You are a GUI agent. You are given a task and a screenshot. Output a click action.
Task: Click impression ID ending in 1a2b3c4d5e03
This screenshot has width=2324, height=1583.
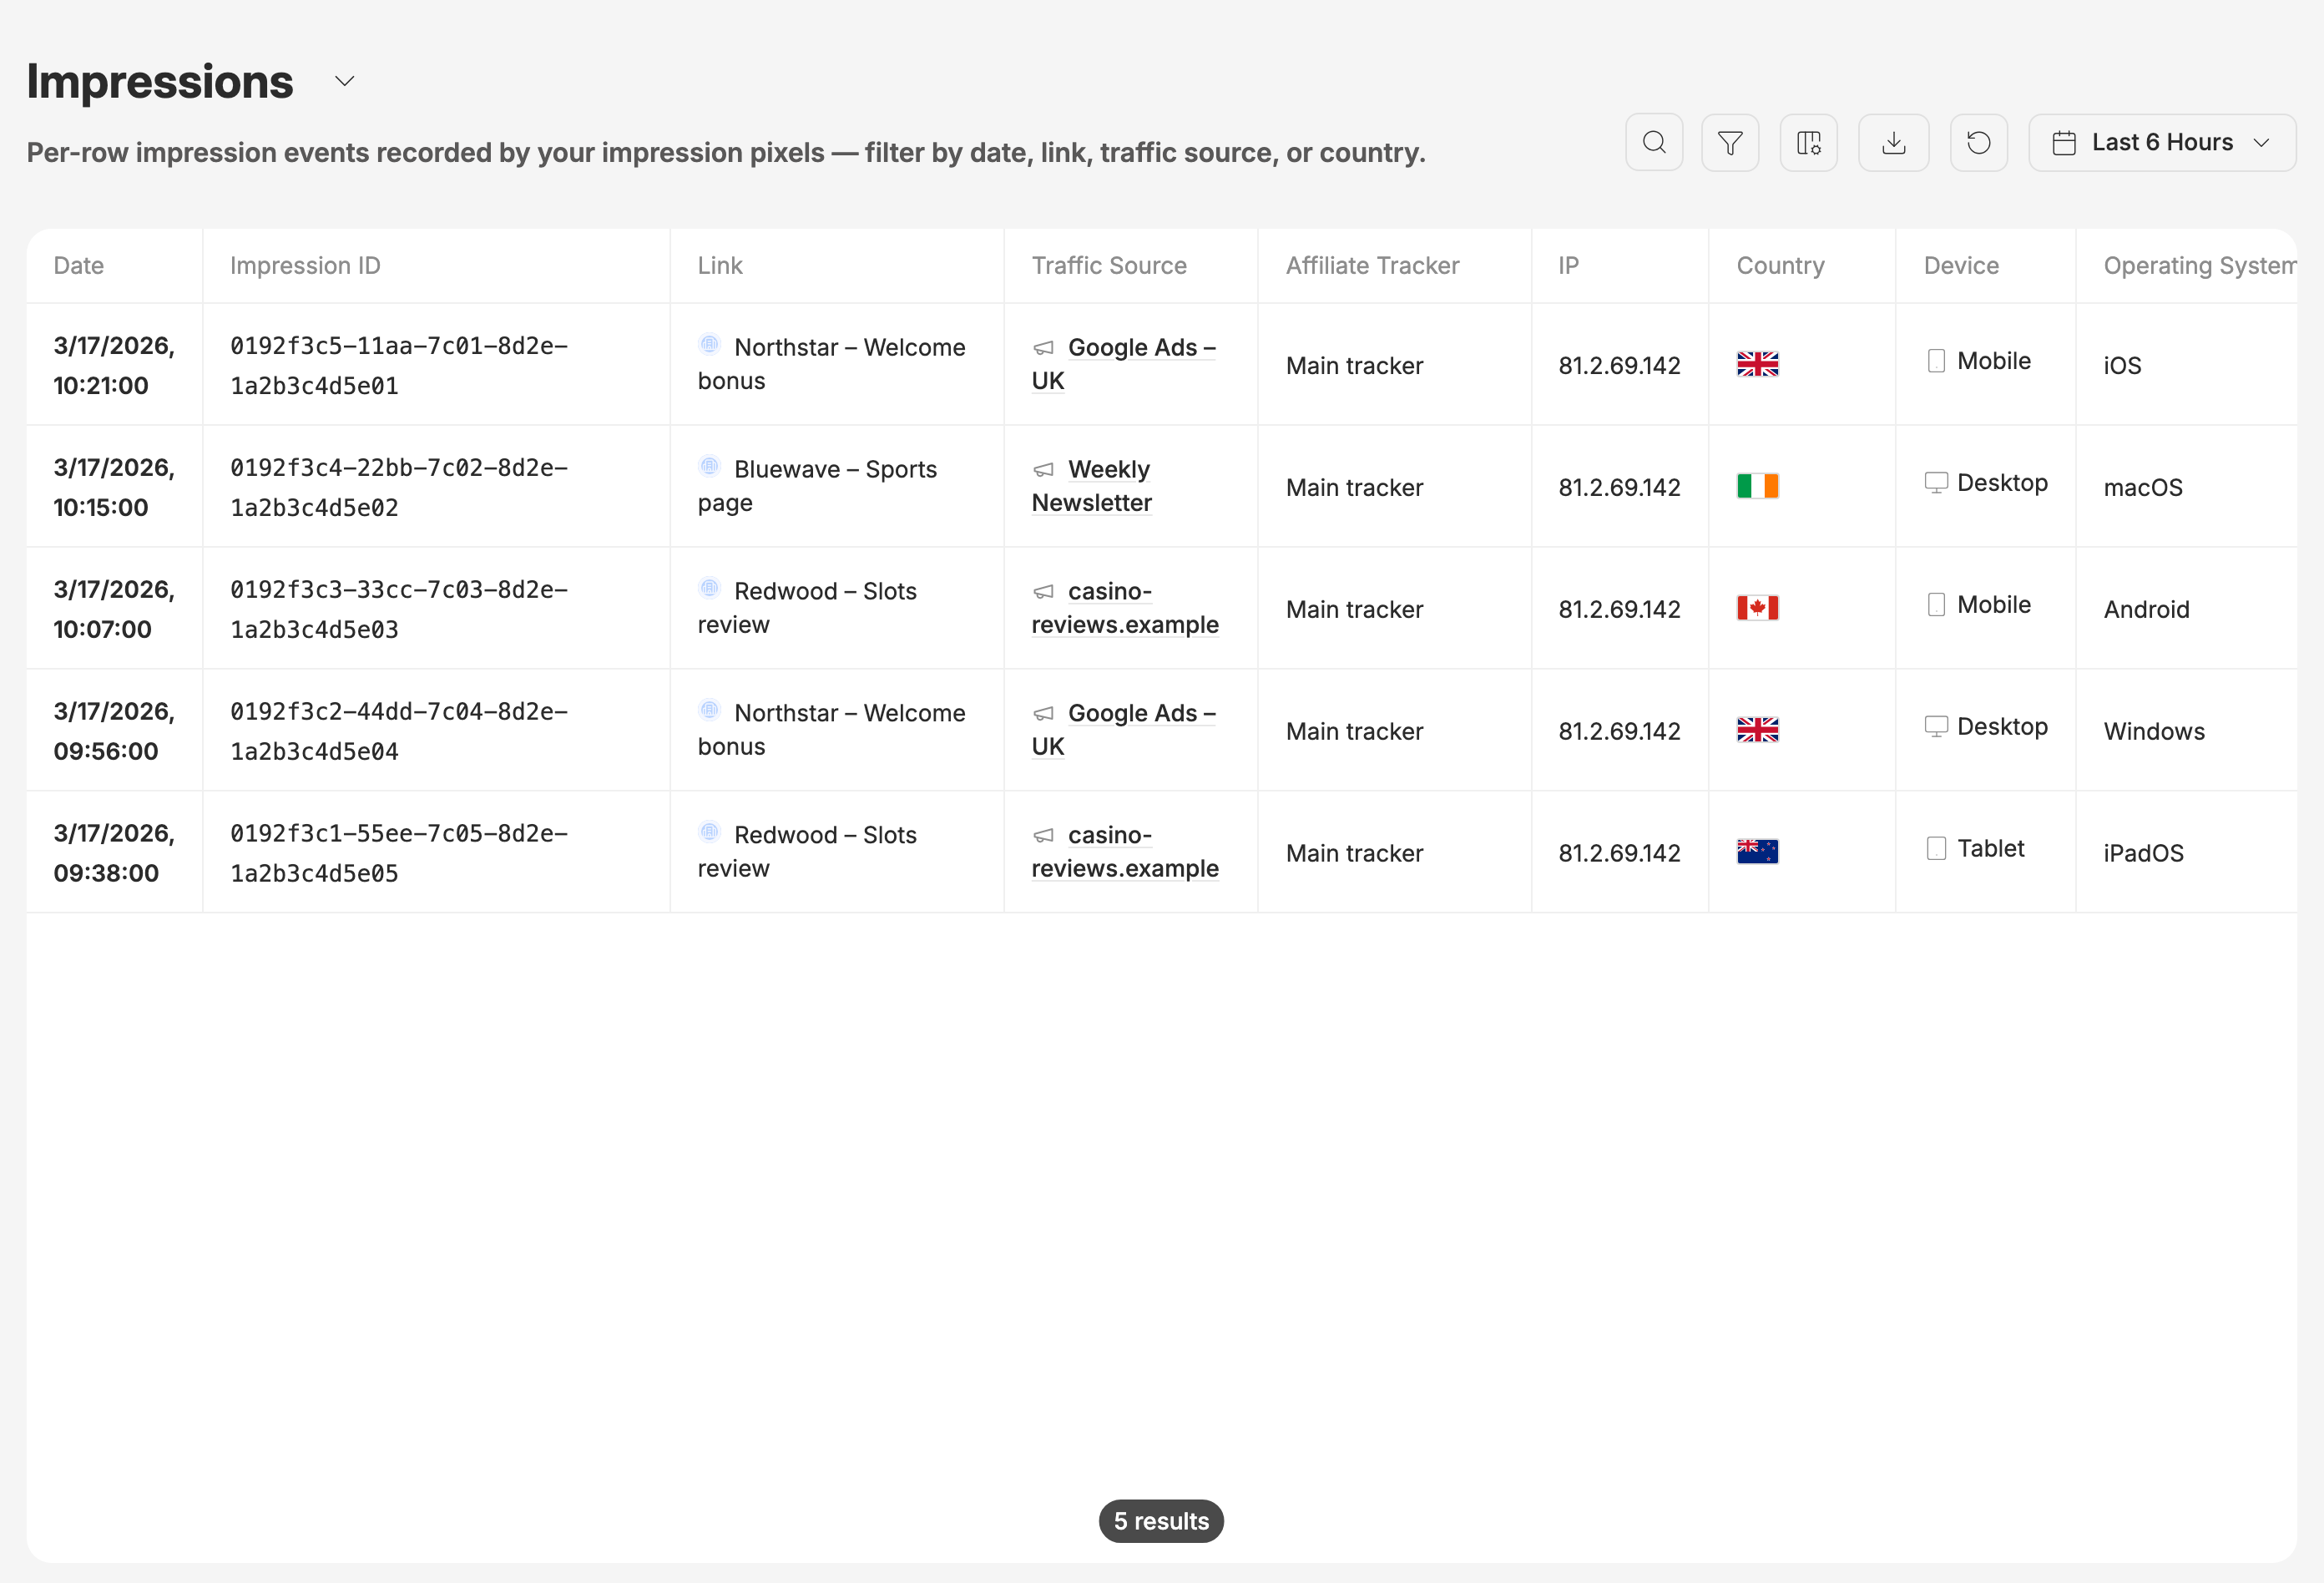pos(399,609)
